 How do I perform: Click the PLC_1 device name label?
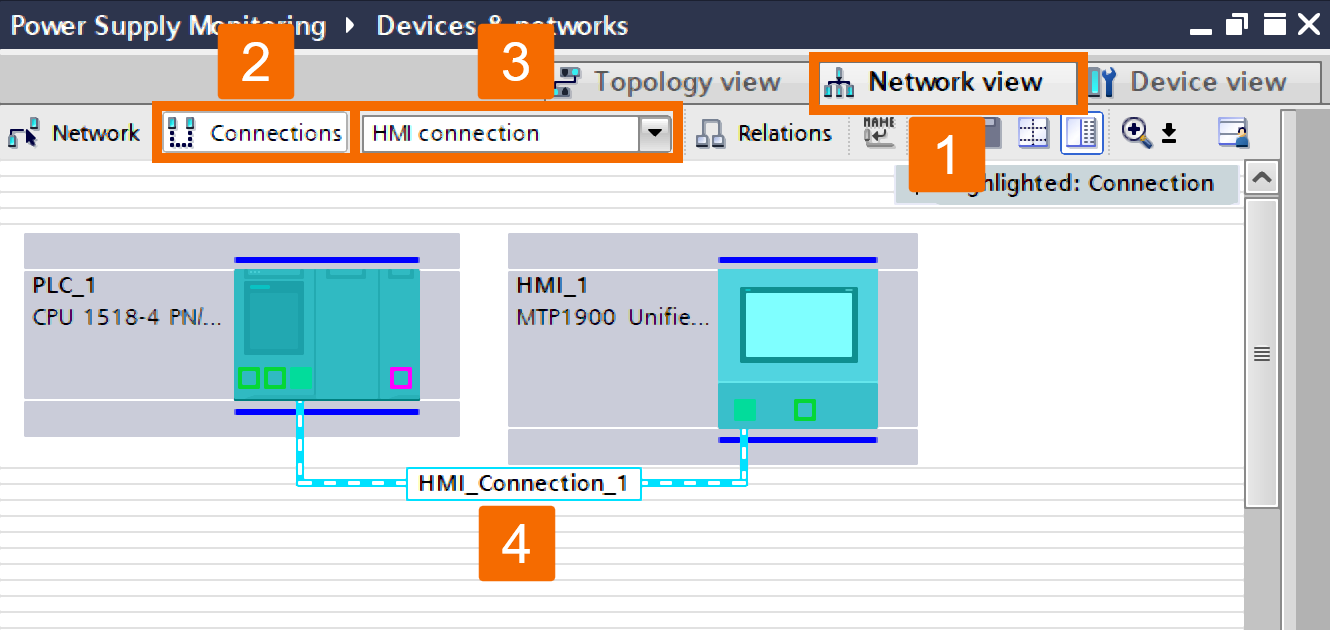click(64, 286)
